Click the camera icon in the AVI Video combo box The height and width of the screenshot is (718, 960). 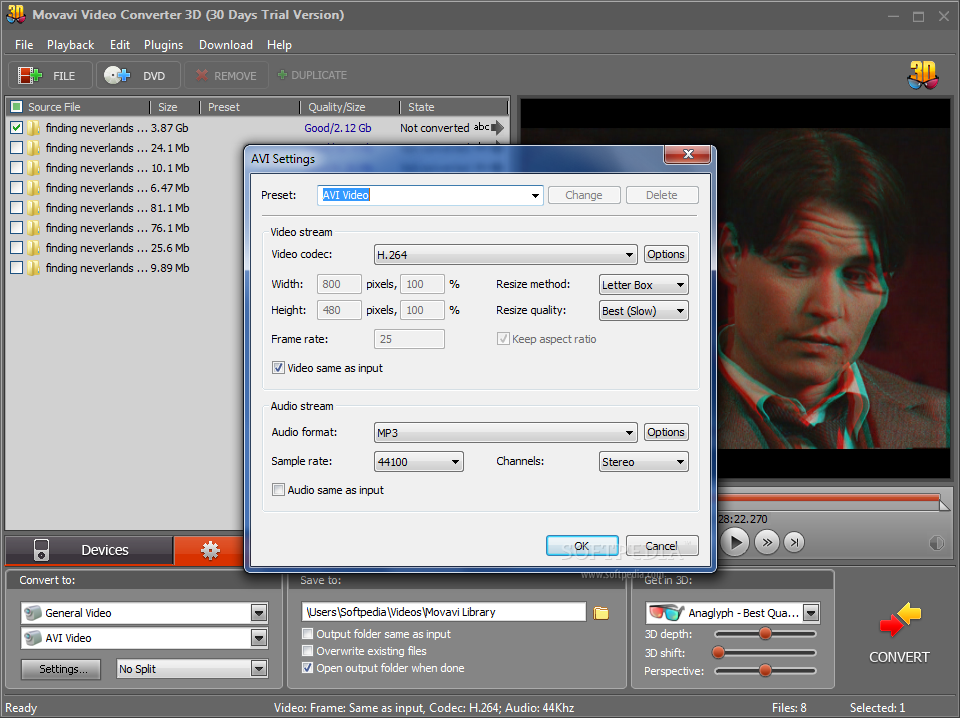[x=33, y=638]
